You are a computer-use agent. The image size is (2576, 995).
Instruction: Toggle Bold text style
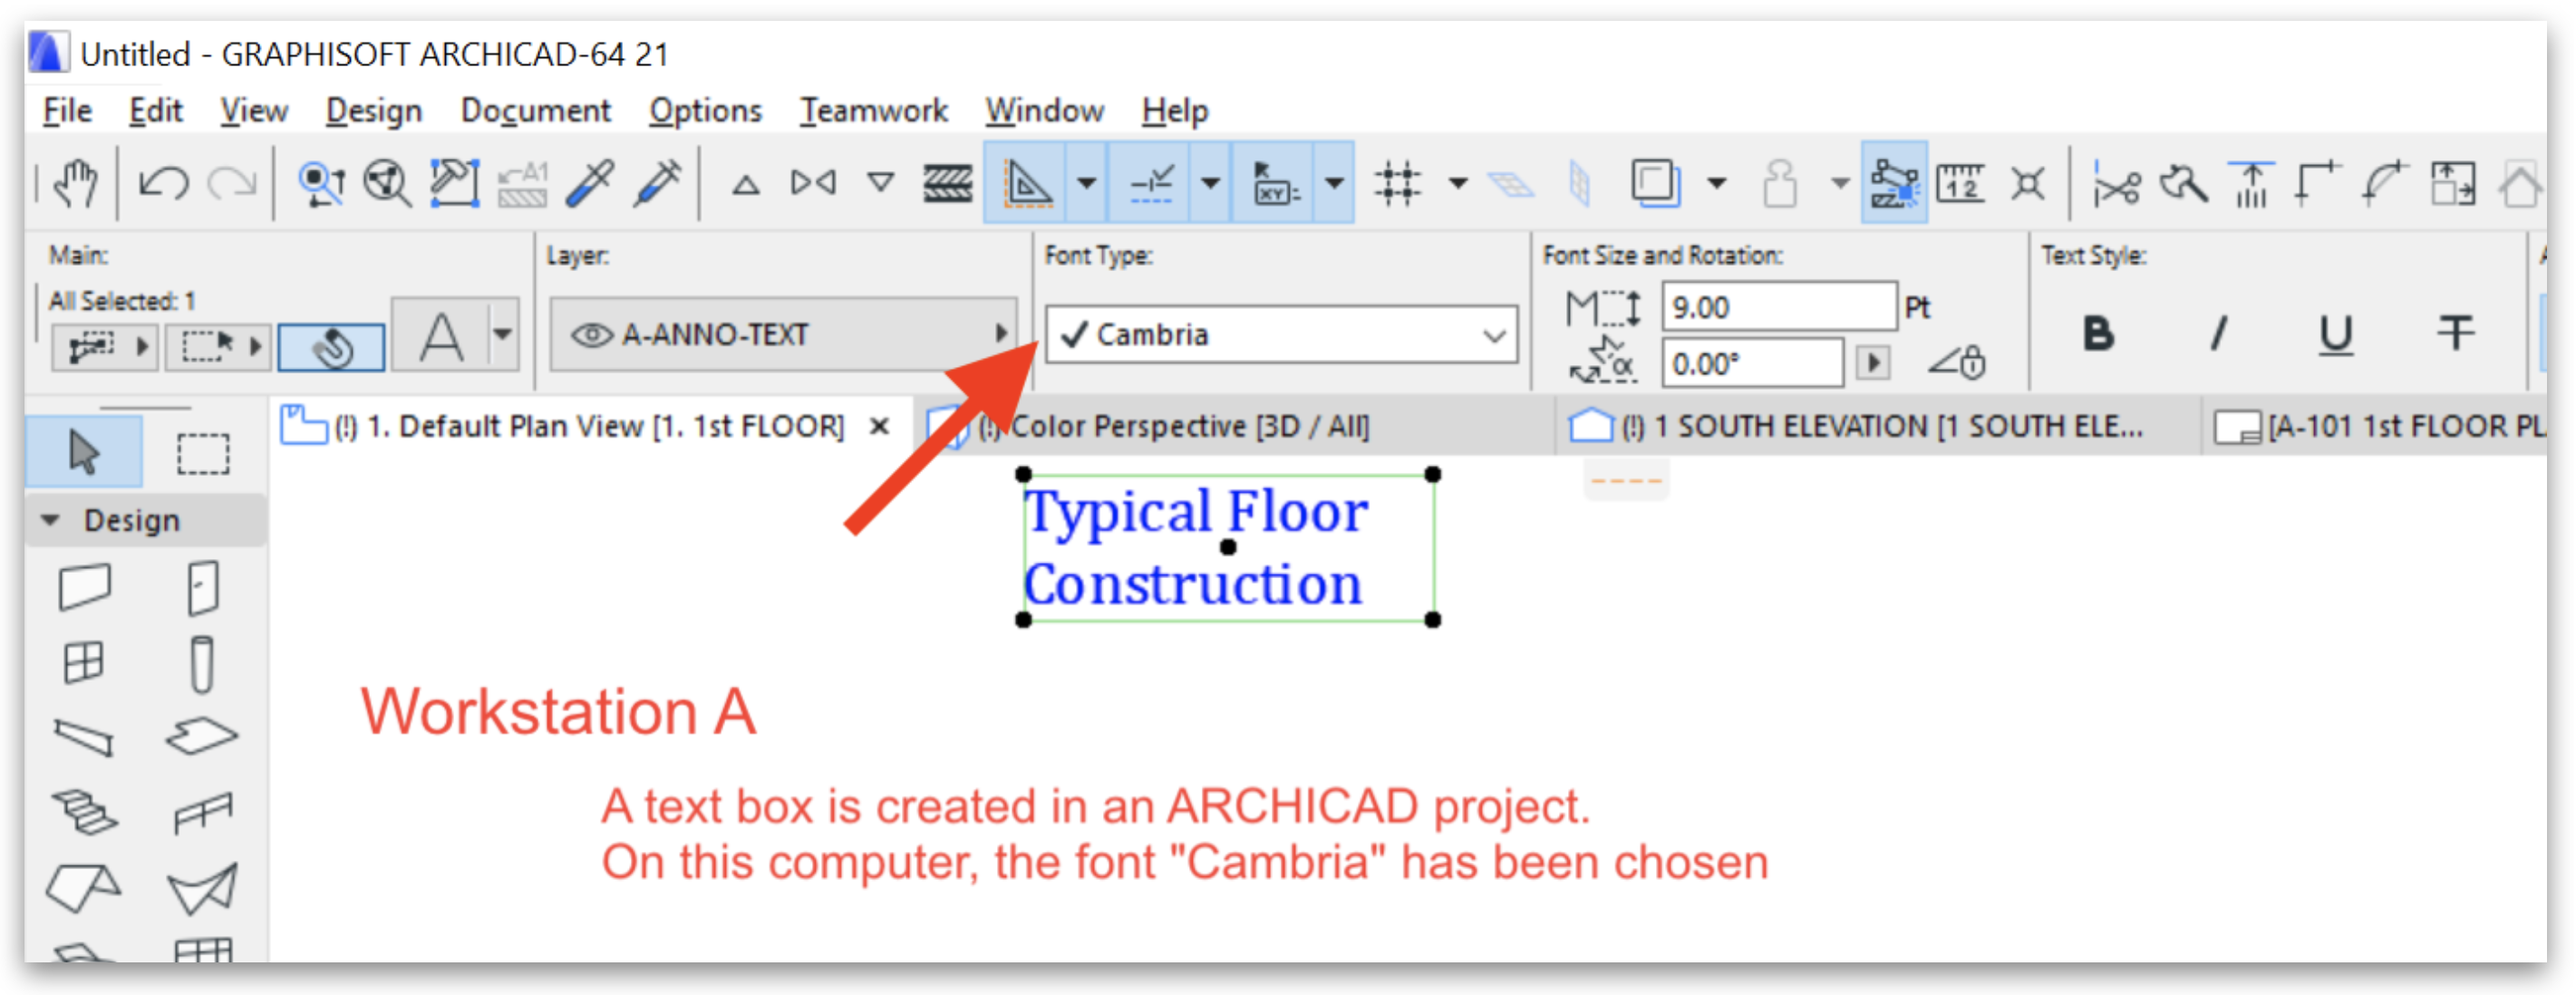tap(2098, 333)
